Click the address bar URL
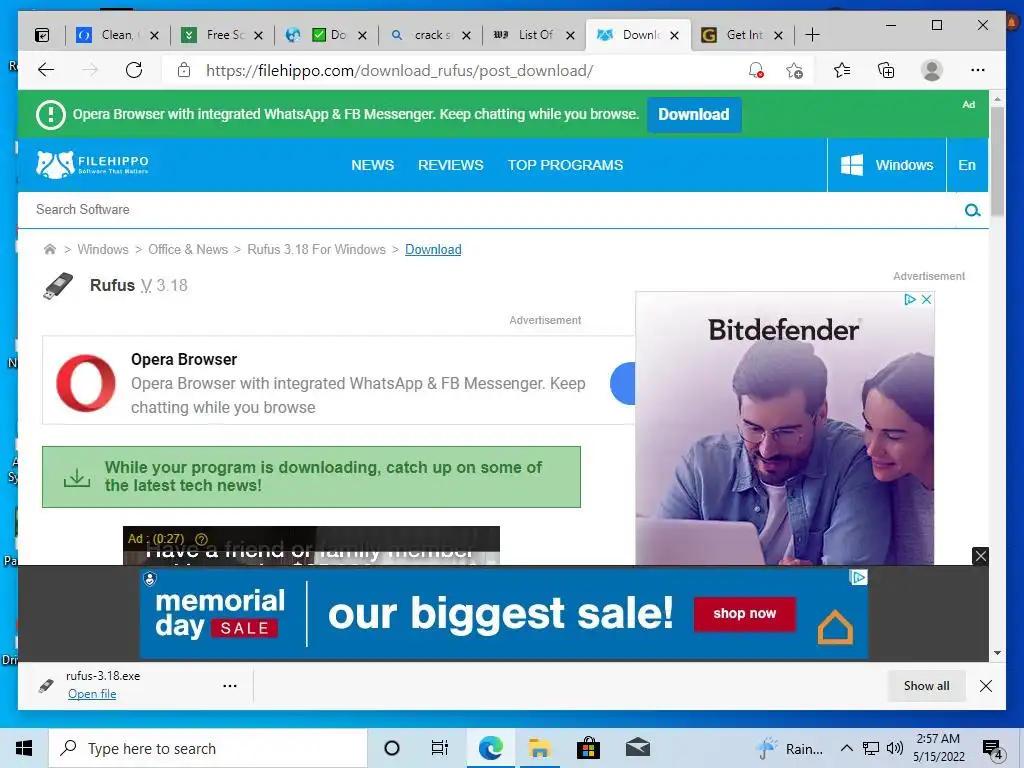Image resolution: width=1024 pixels, height=768 pixels. [400, 71]
